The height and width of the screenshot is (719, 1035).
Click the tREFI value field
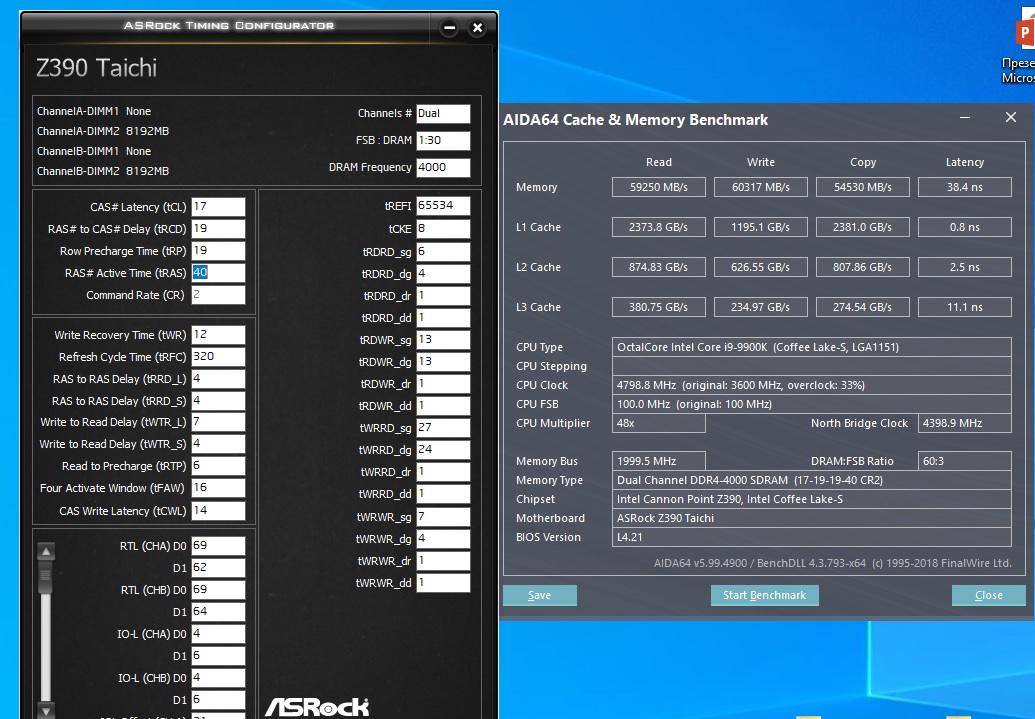tap(444, 206)
